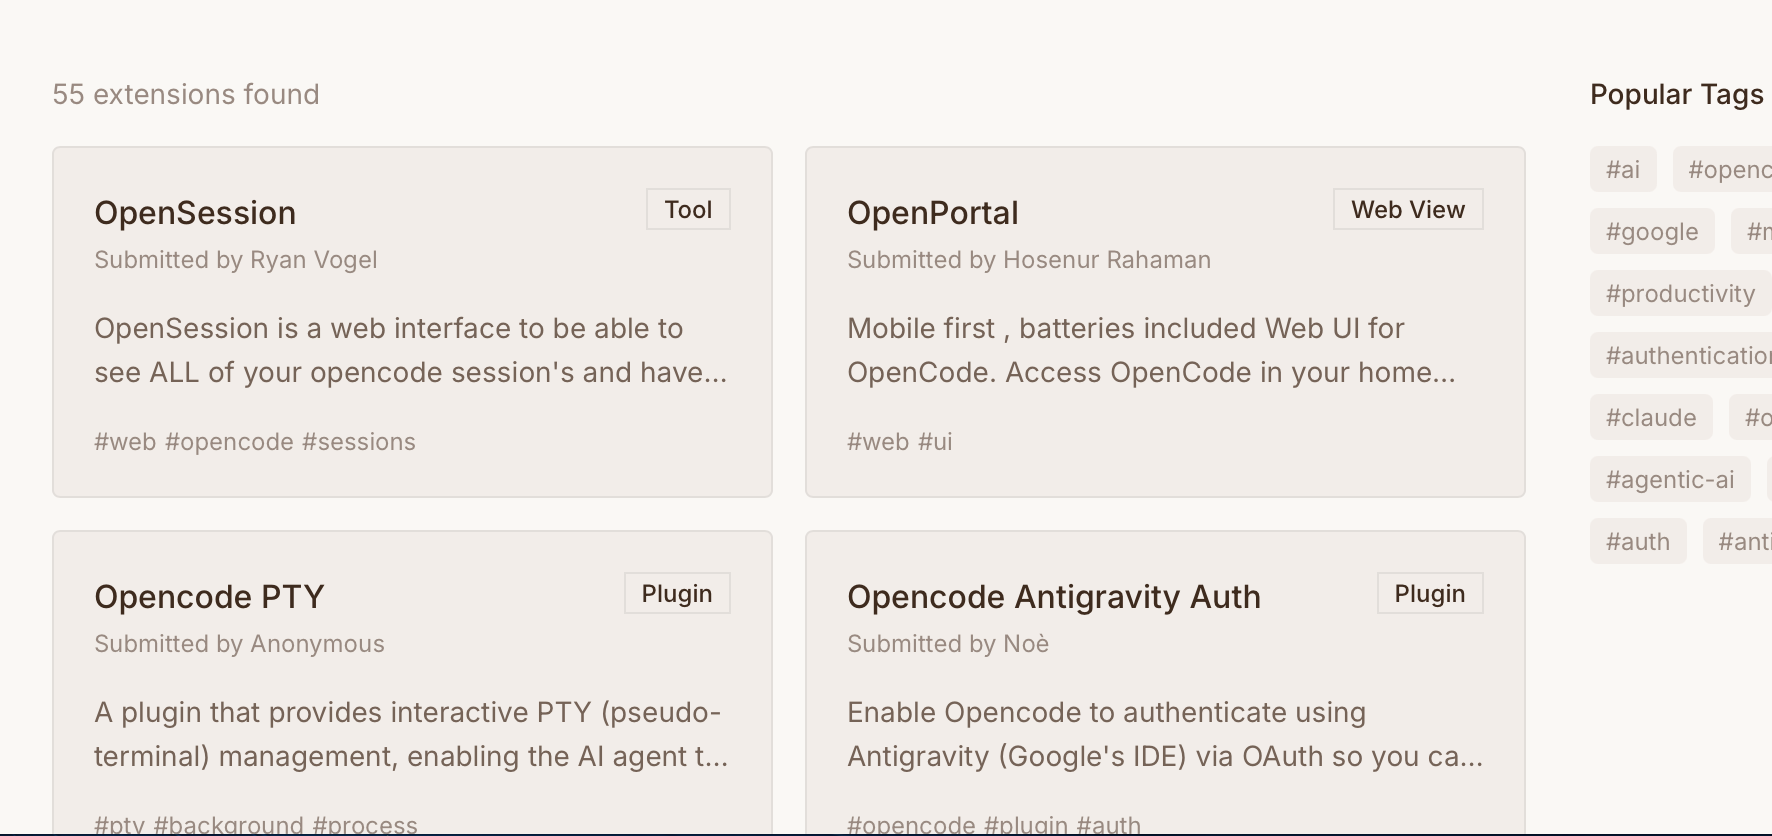Open the Opencode PTY extension title
Image resolution: width=1772 pixels, height=836 pixels.
pyautogui.click(x=209, y=597)
